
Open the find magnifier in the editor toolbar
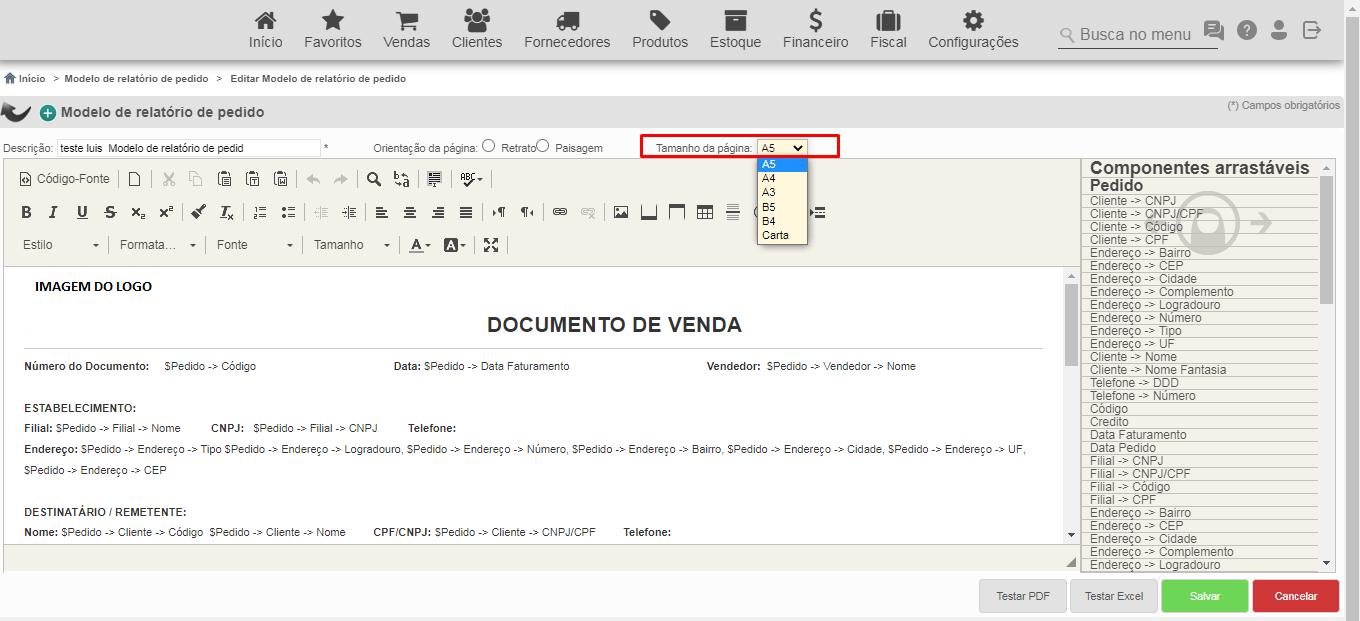(373, 179)
